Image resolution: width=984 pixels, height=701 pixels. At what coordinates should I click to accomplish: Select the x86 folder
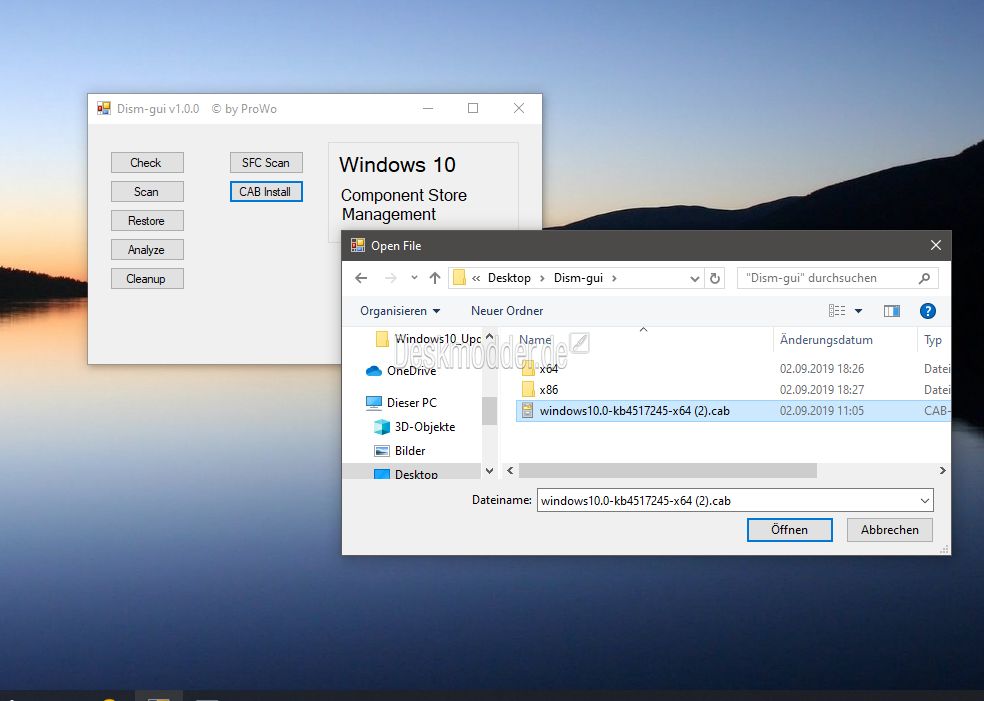coord(548,390)
